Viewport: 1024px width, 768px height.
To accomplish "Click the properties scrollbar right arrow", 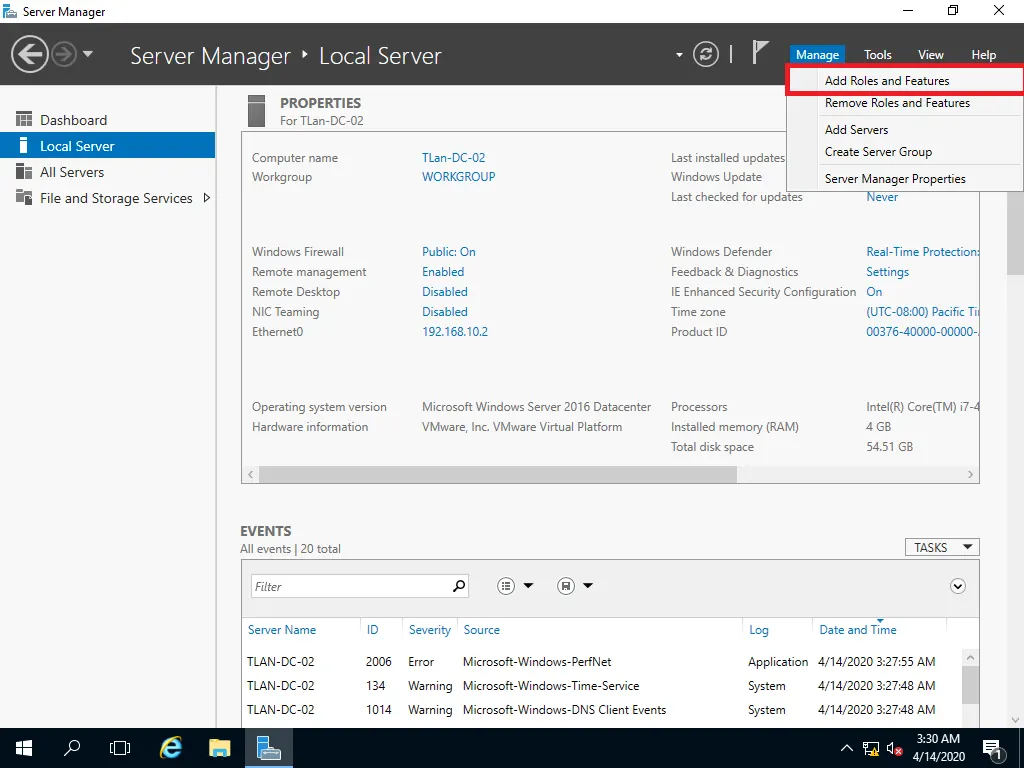I will (x=970, y=475).
